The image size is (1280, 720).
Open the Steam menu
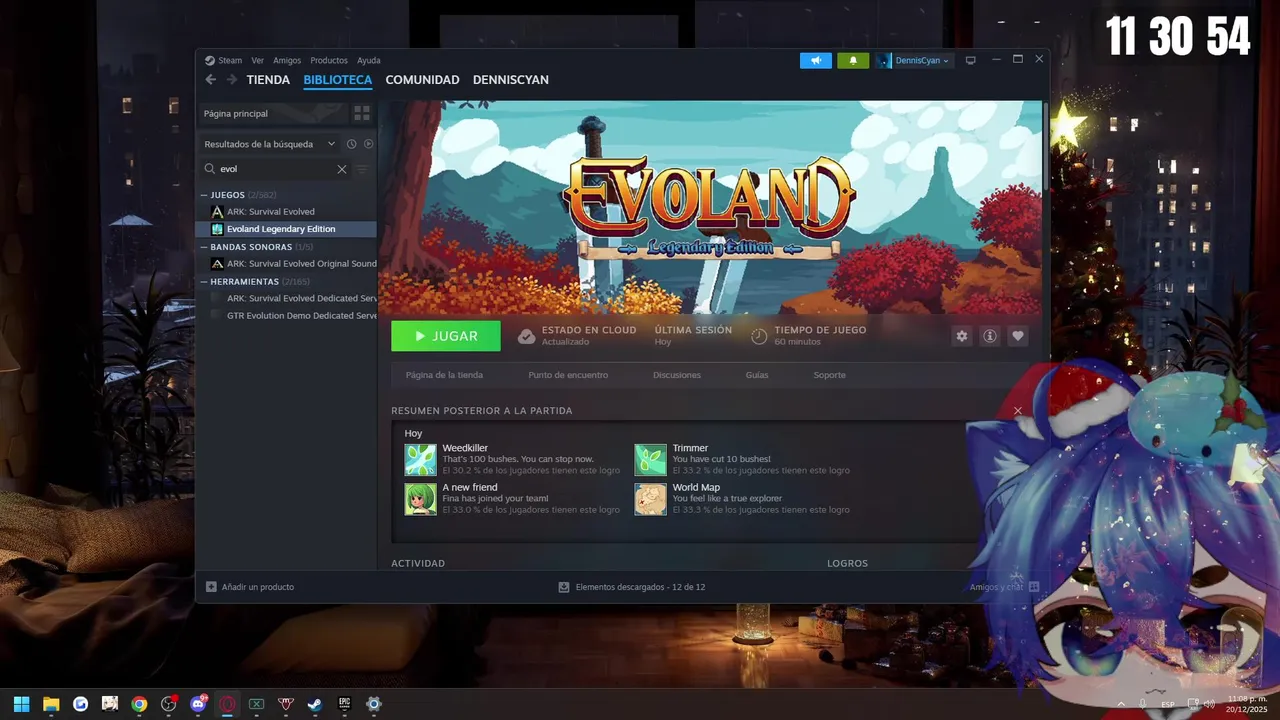pos(230,60)
